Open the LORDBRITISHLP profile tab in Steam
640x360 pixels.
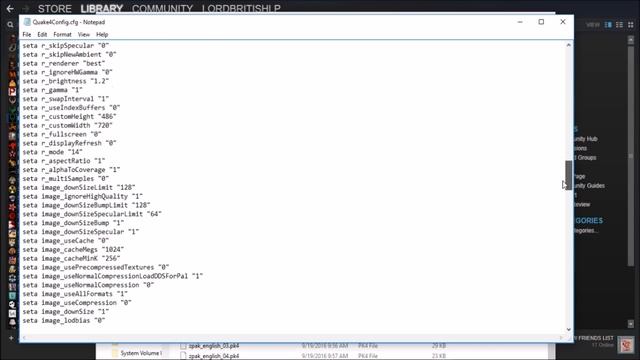coord(241,9)
